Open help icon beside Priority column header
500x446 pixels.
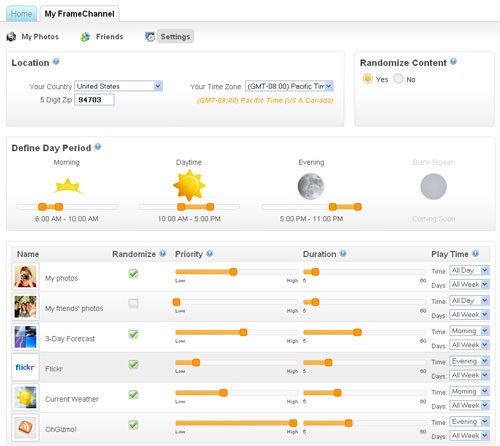[x=209, y=253]
